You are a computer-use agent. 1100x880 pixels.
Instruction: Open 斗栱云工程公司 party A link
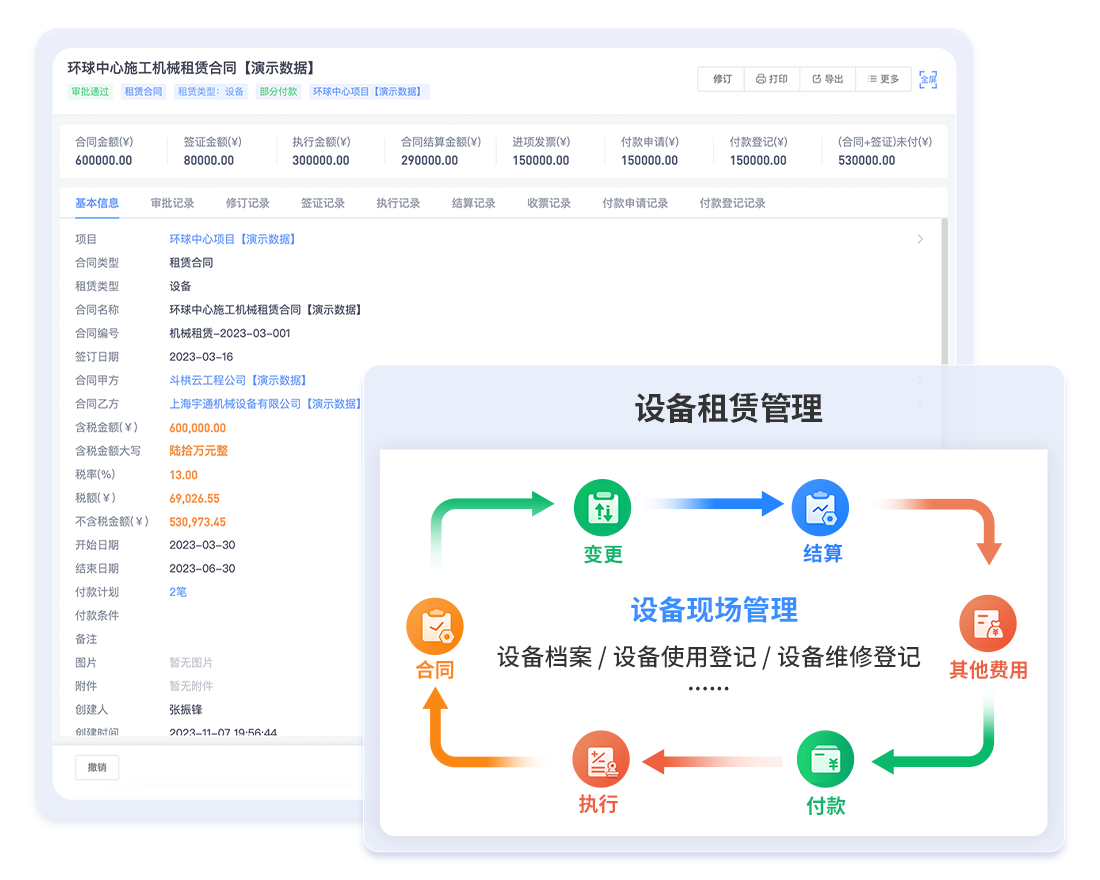tap(237, 380)
